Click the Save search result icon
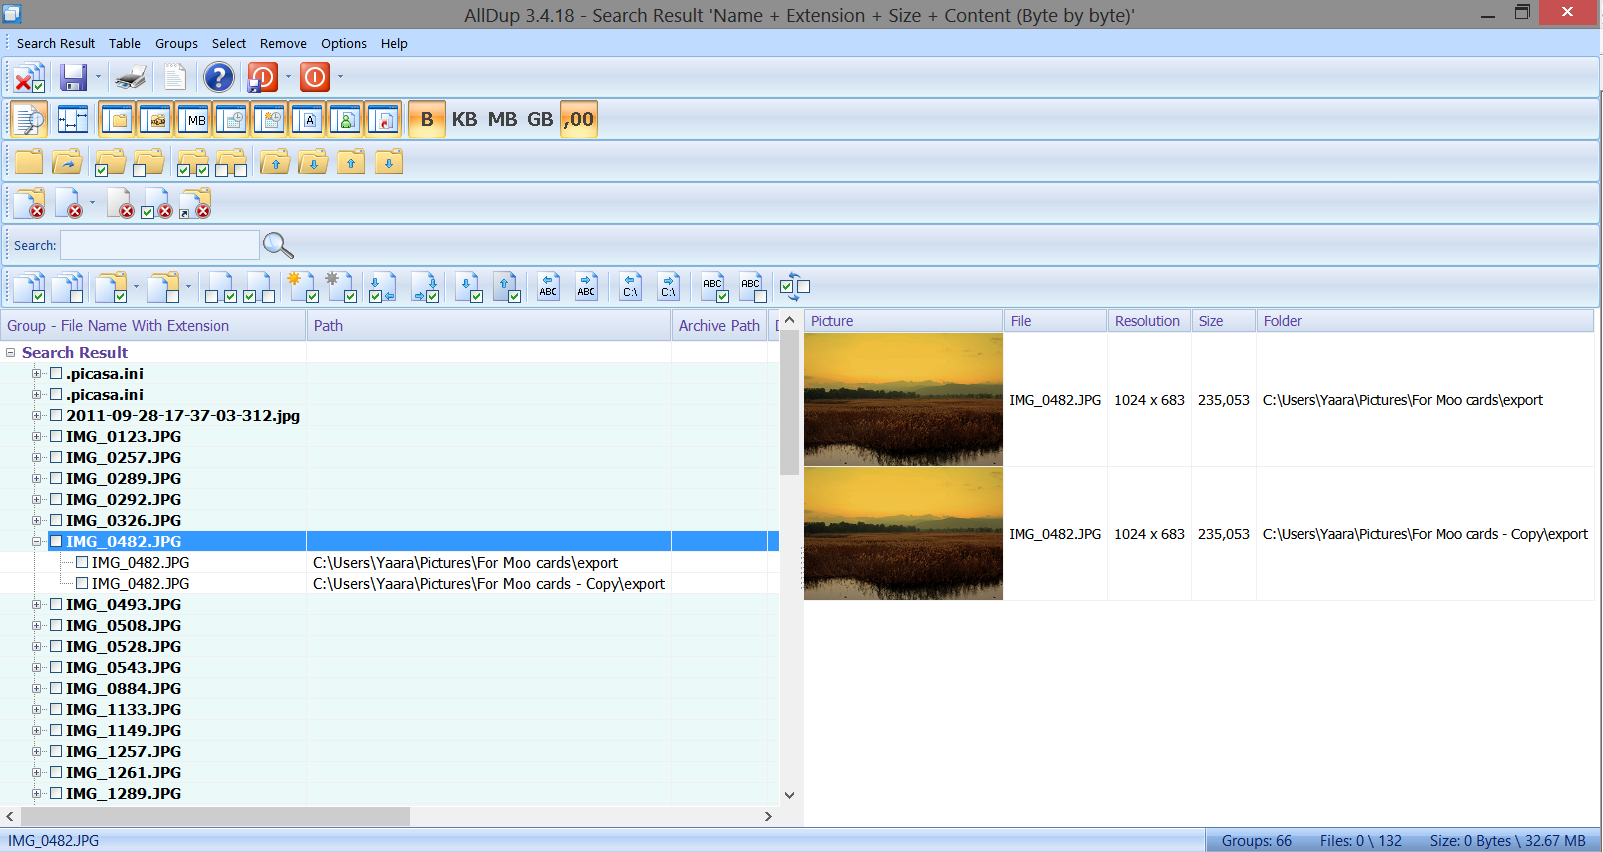This screenshot has height=852, width=1603. [73, 77]
